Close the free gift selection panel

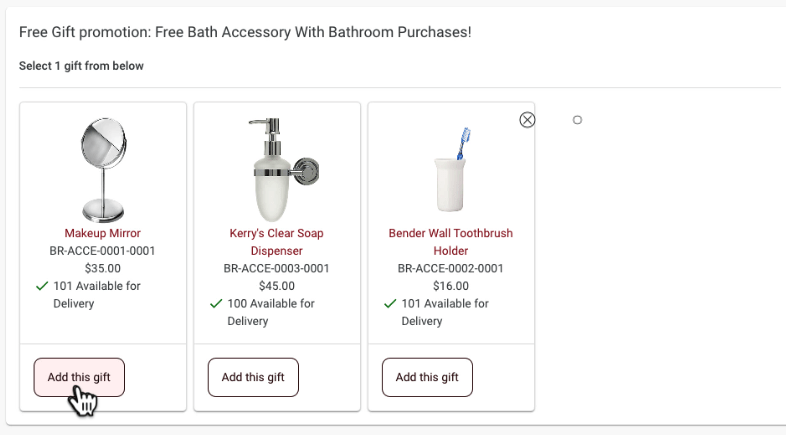[527, 120]
